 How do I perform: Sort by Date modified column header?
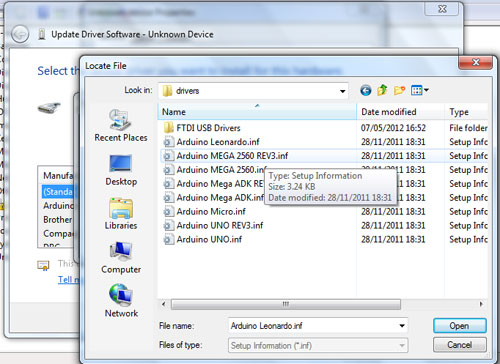pyautogui.click(x=401, y=112)
